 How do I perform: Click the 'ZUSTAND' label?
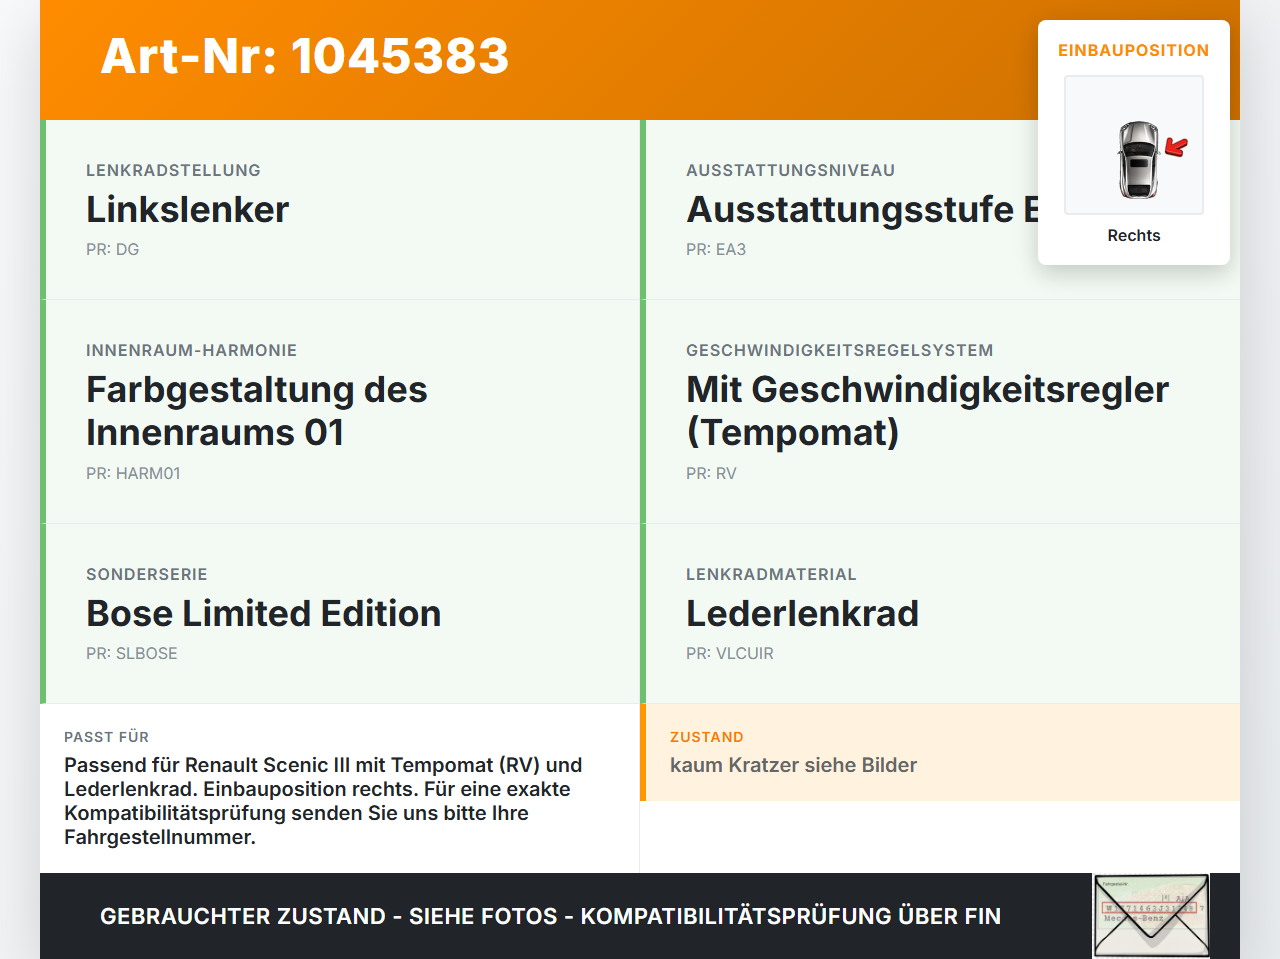tap(707, 737)
